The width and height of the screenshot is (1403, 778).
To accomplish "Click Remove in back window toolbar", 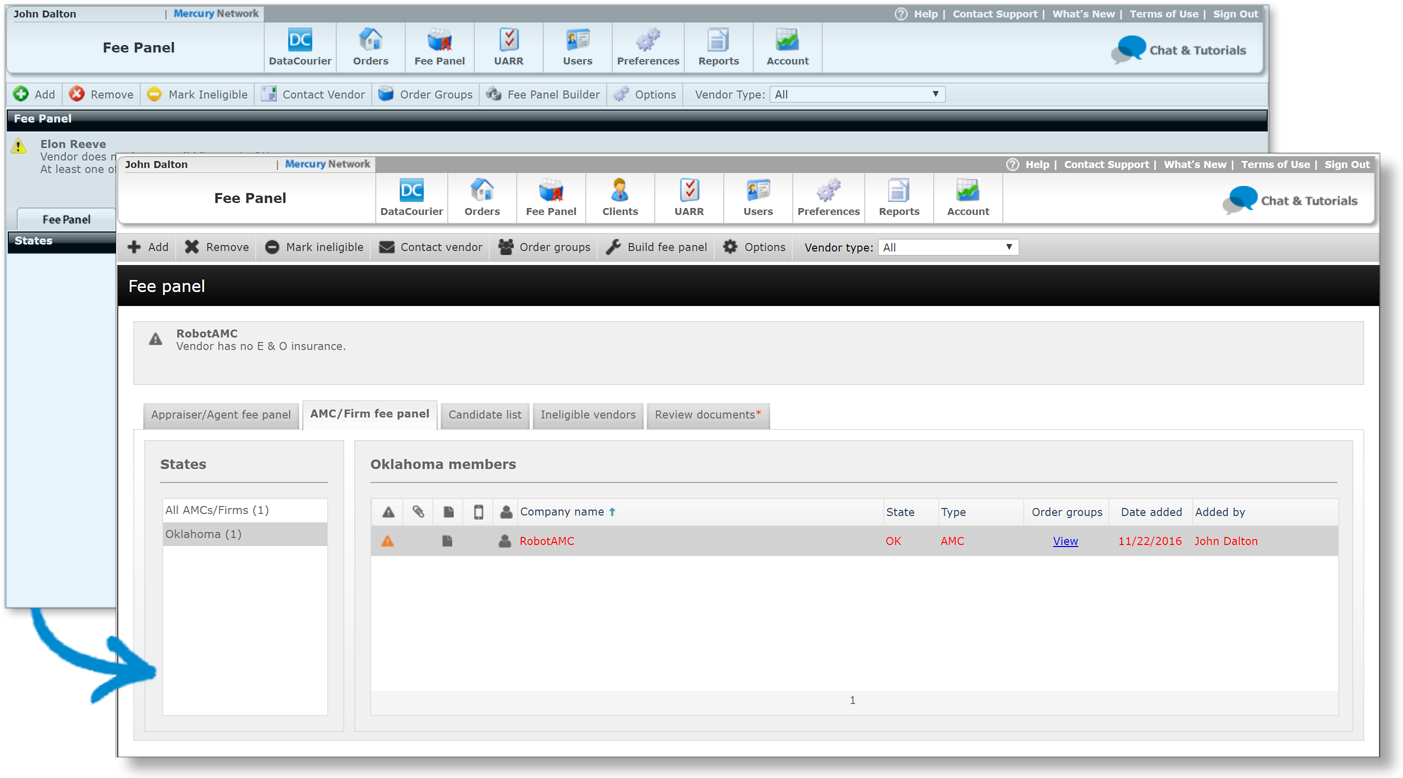I will pyautogui.click(x=101, y=94).
